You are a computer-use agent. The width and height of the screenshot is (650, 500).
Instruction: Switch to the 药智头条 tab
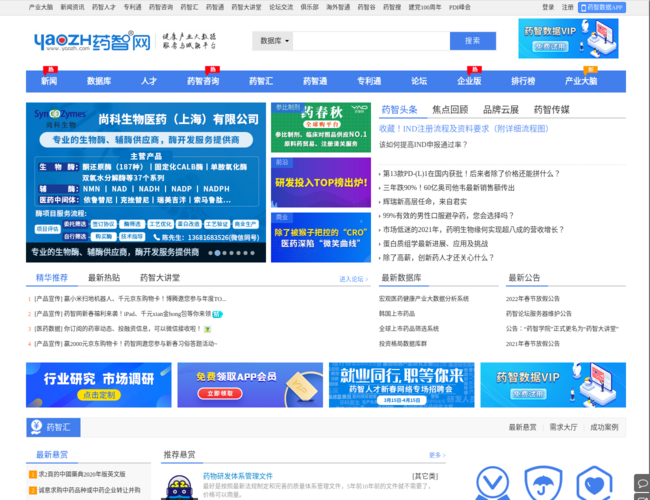tap(399, 110)
